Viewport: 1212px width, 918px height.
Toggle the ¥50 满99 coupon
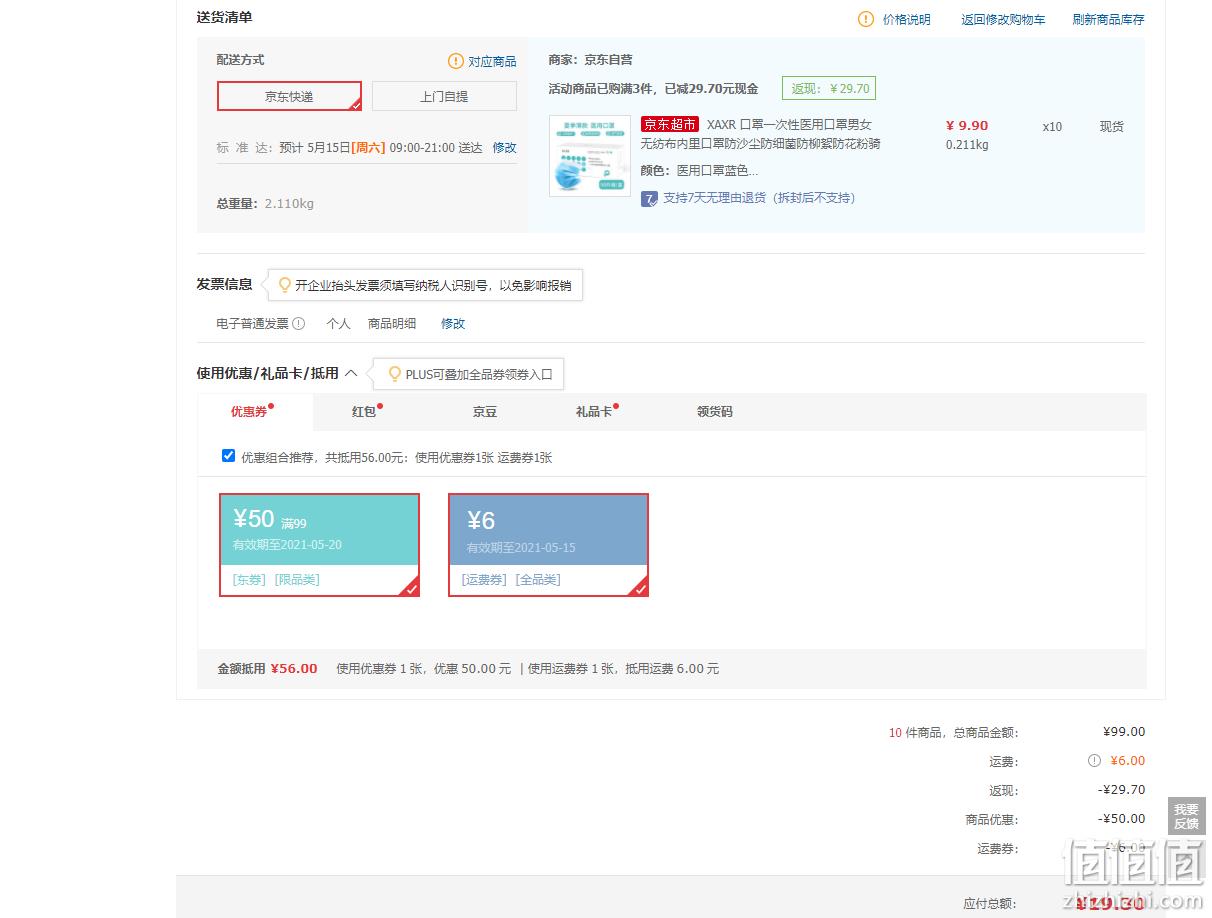319,545
